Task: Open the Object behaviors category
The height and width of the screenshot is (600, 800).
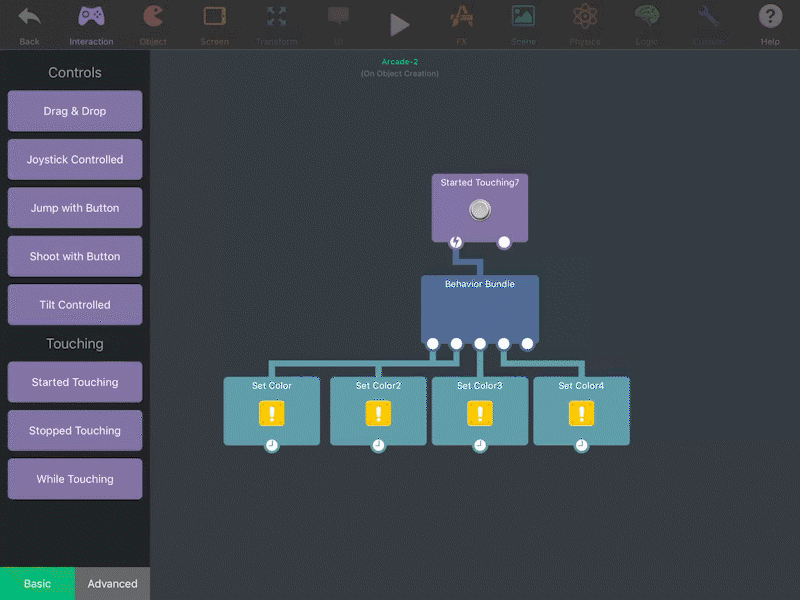Action: click(153, 23)
